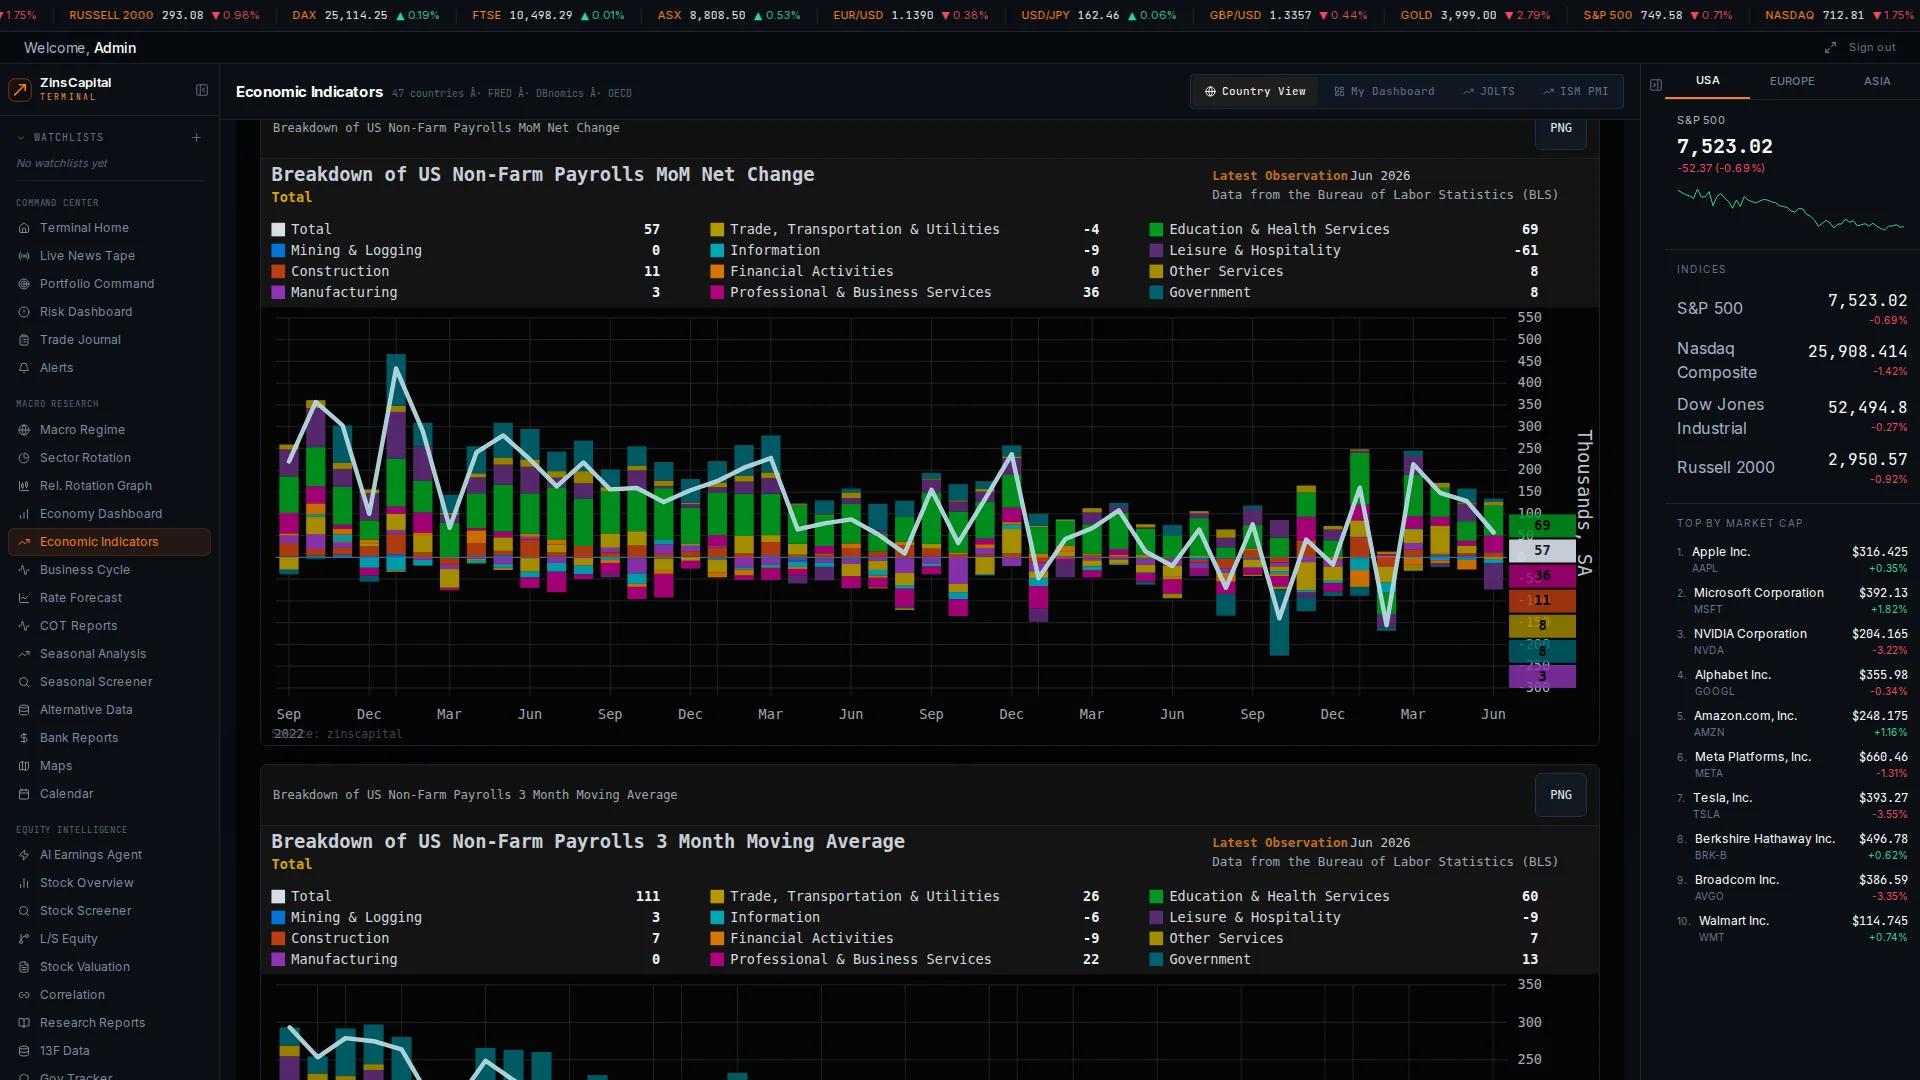Open Portfolio Command icon
The width and height of the screenshot is (1920, 1080).
pyautogui.click(x=24, y=284)
